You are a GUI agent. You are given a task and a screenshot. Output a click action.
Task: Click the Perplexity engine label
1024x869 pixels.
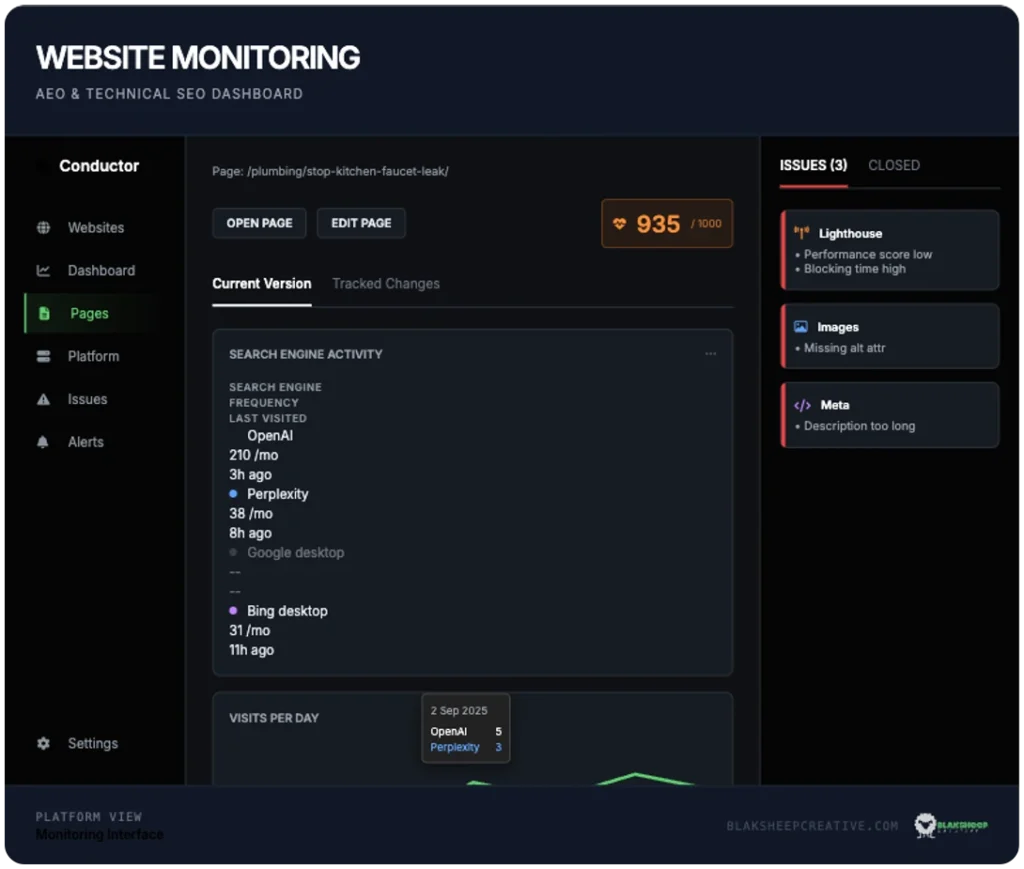tap(278, 494)
